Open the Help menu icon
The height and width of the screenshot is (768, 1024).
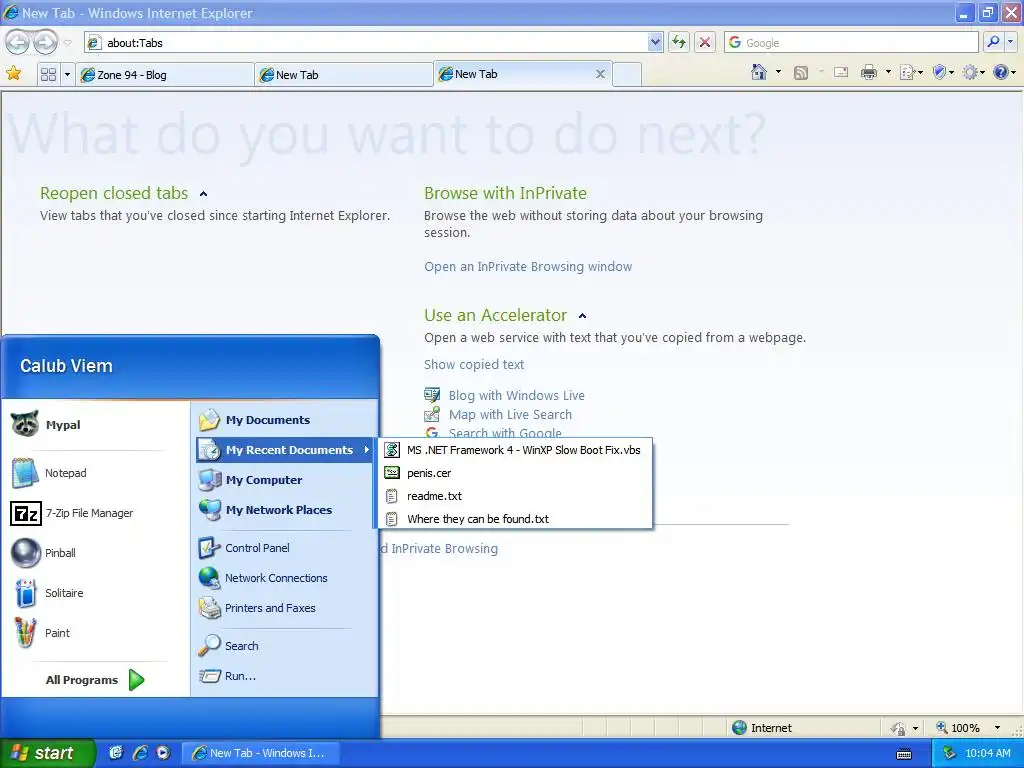tap(1004, 72)
